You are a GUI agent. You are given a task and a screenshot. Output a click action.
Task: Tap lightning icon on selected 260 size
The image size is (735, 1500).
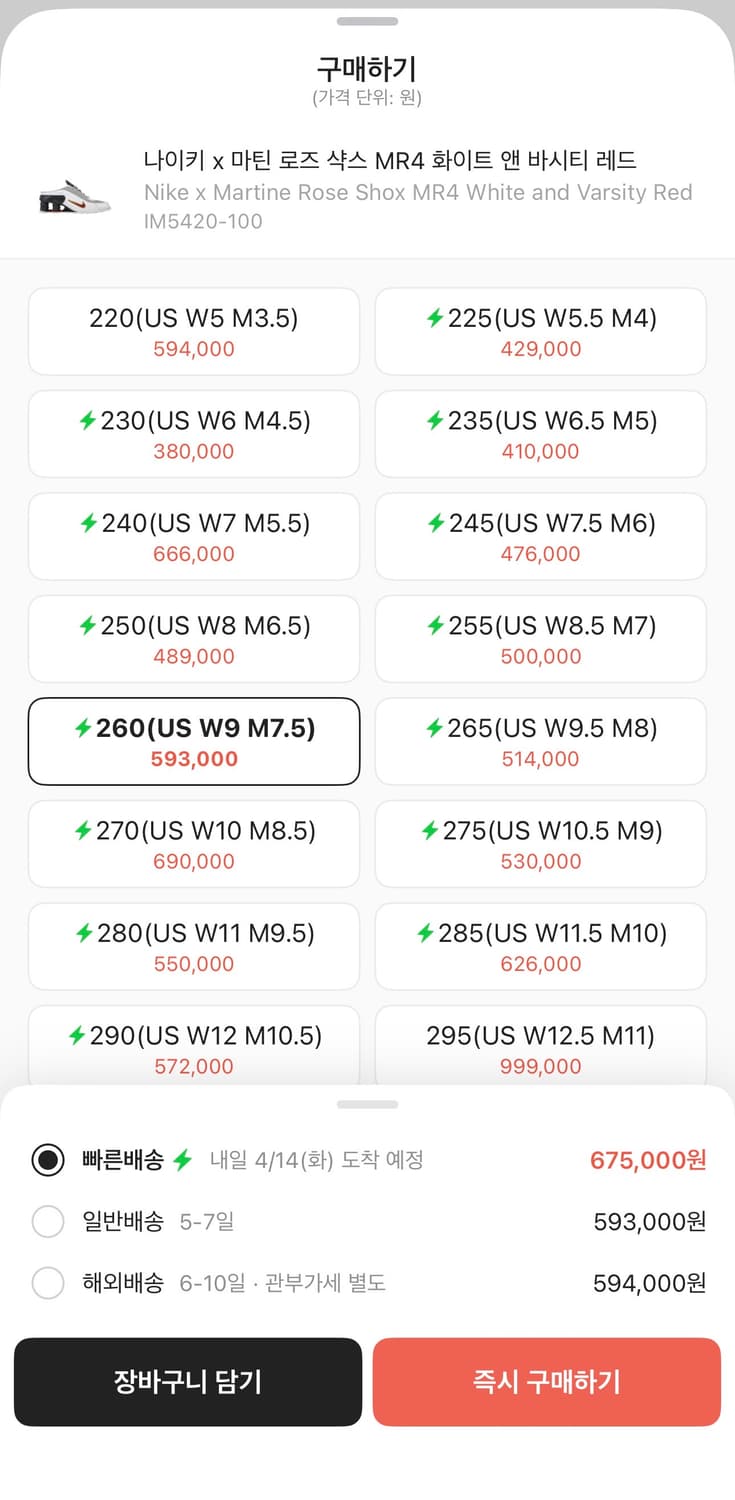point(84,728)
